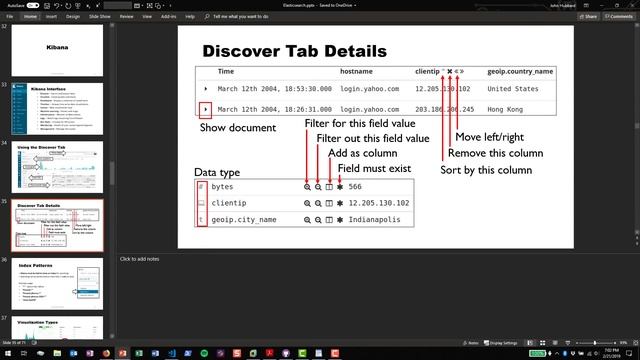The image size is (640, 360).
Task: Click the move column right chevron
Action: coord(462,71)
